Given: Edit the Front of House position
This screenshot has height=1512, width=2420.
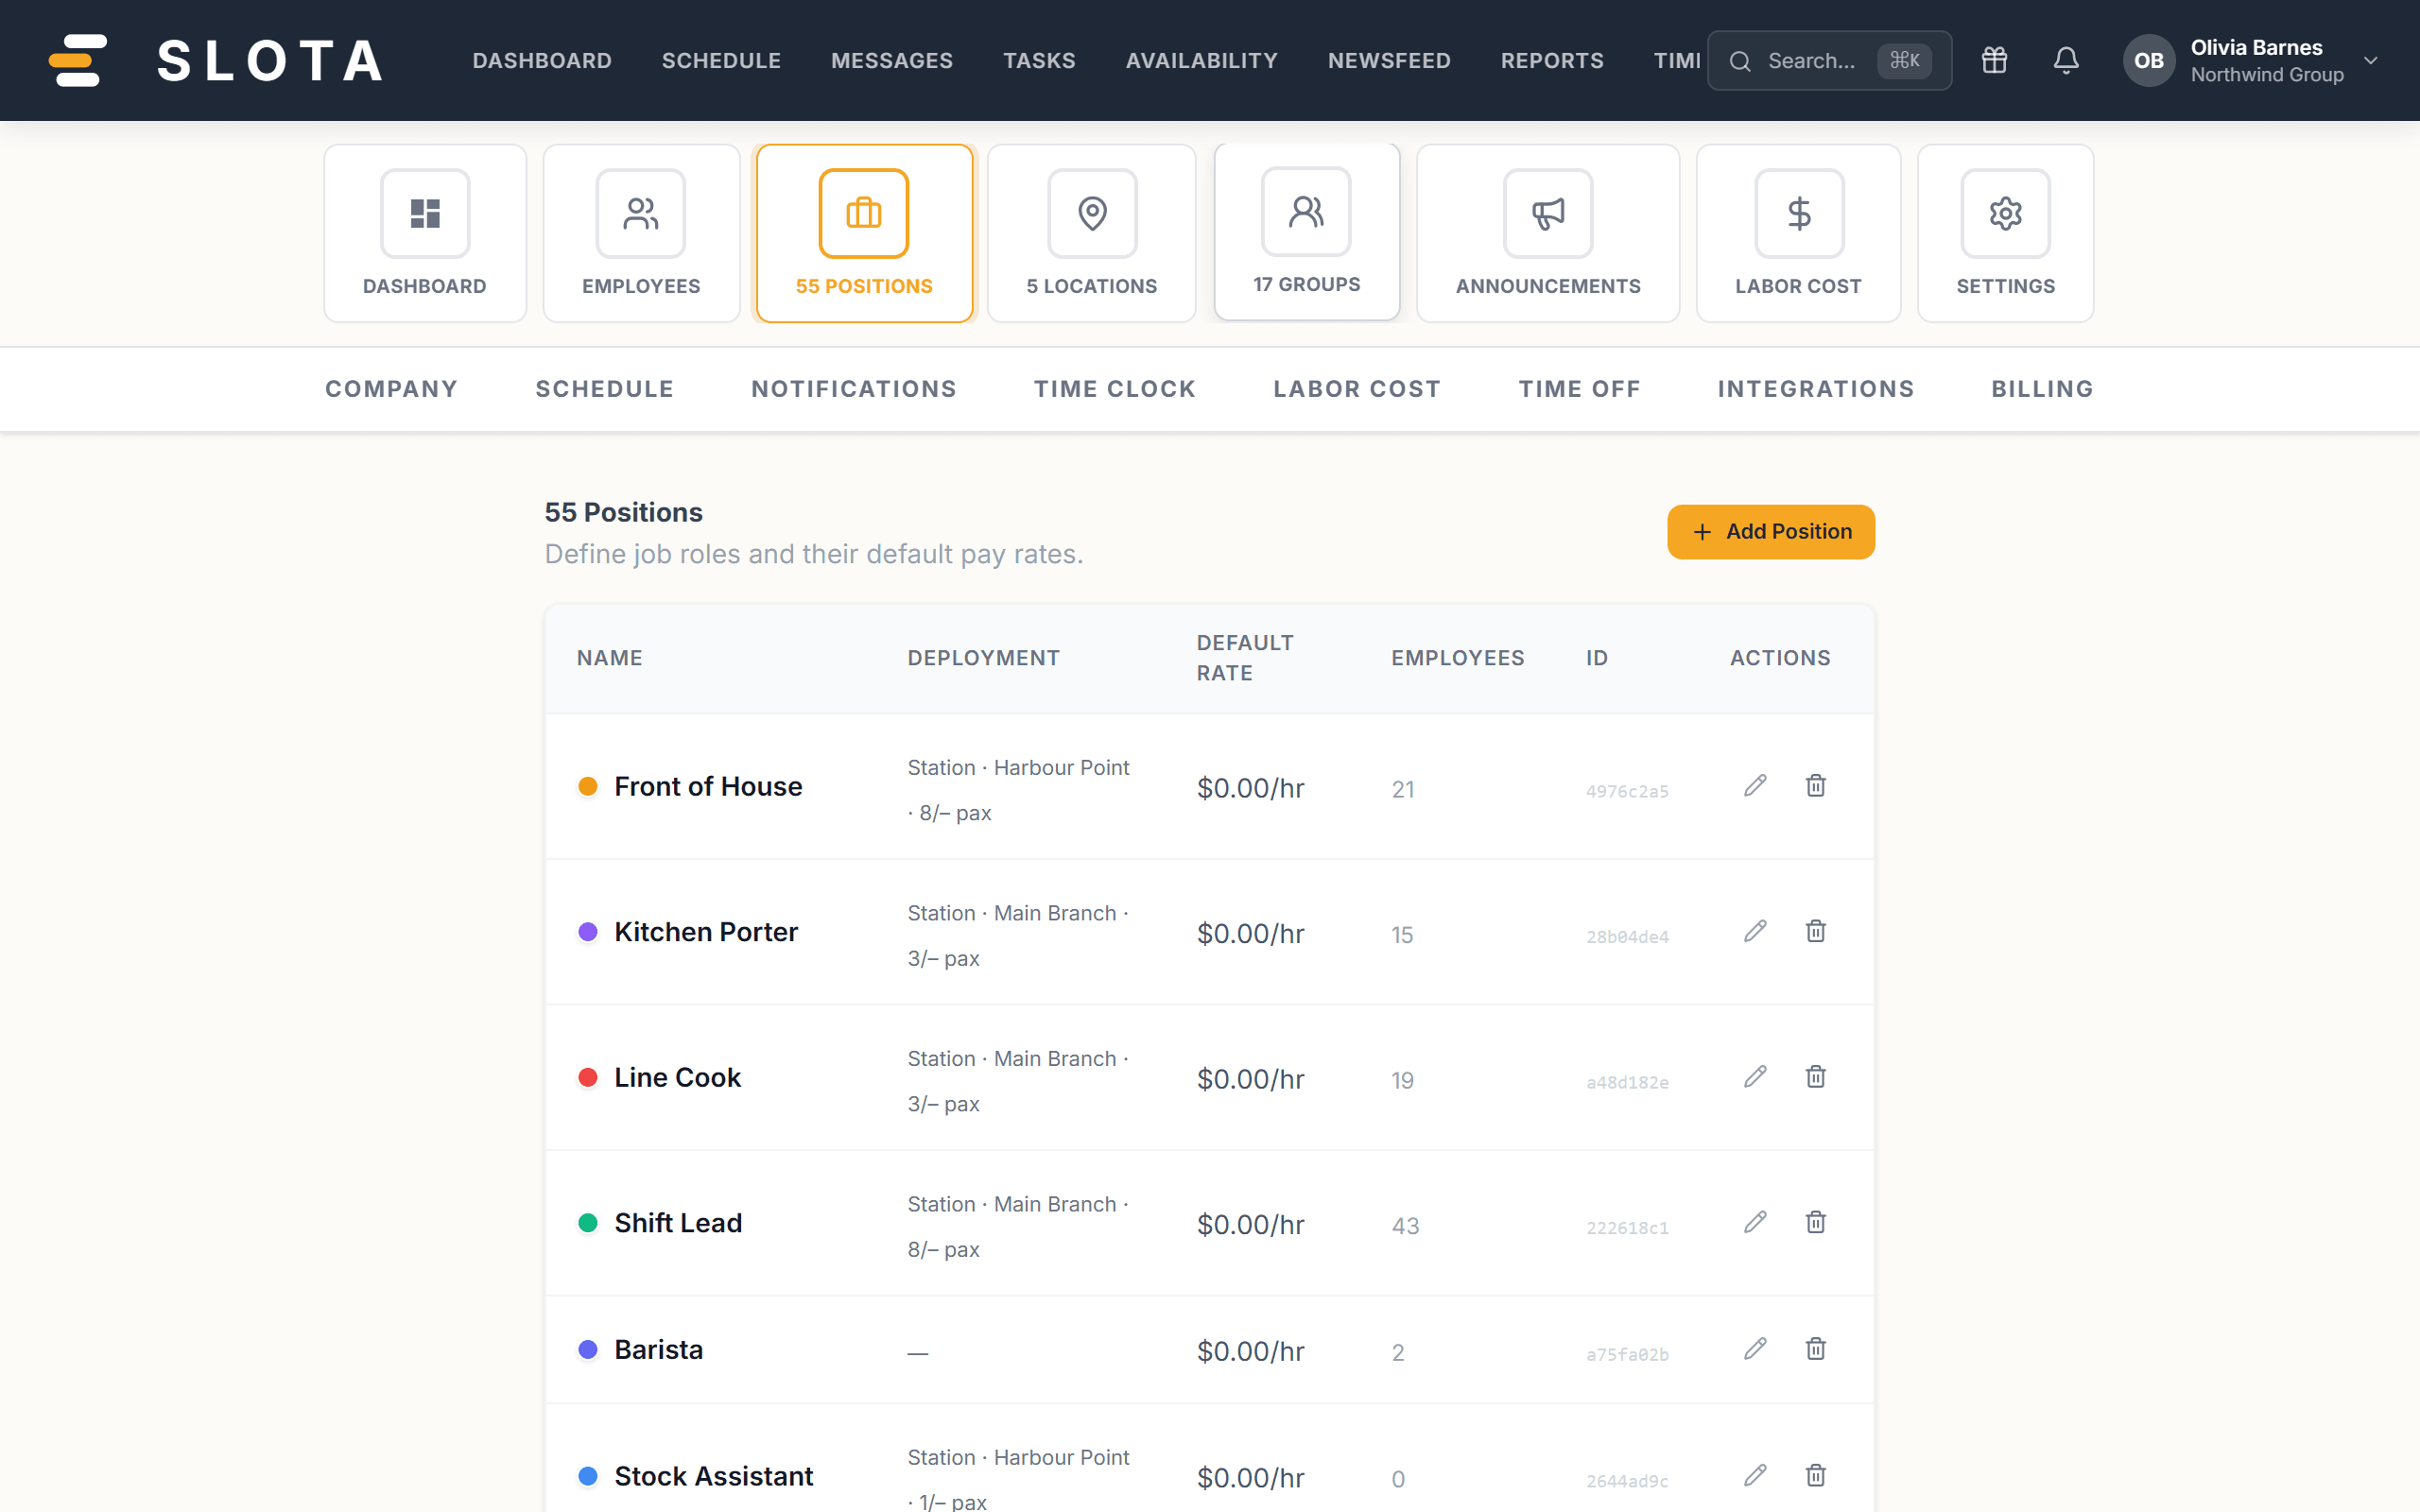Looking at the screenshot, I should click(1755, 785).
